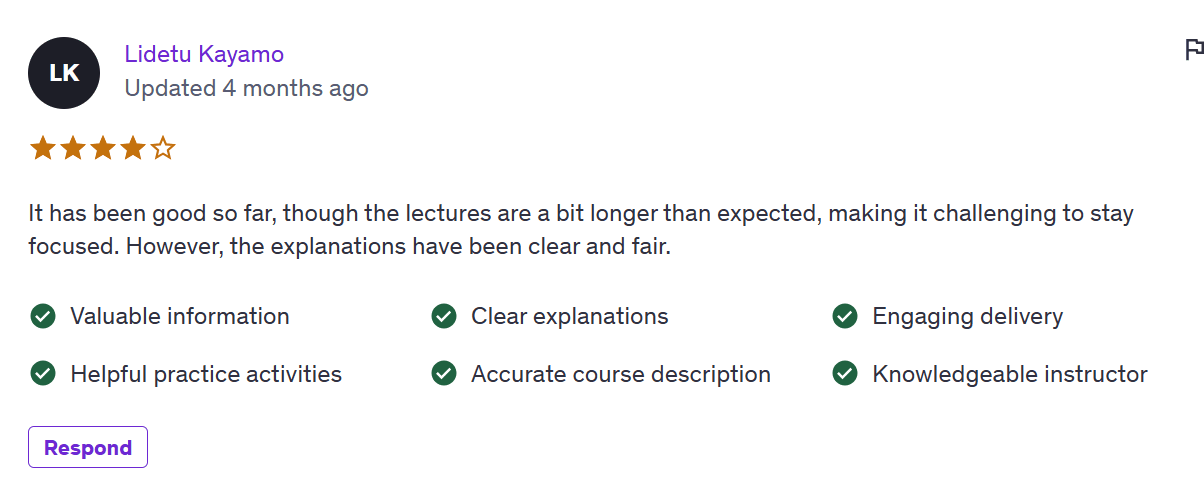Click the second rating star
This screenshot has width=1204, height=481.
(x=72, y=149)
